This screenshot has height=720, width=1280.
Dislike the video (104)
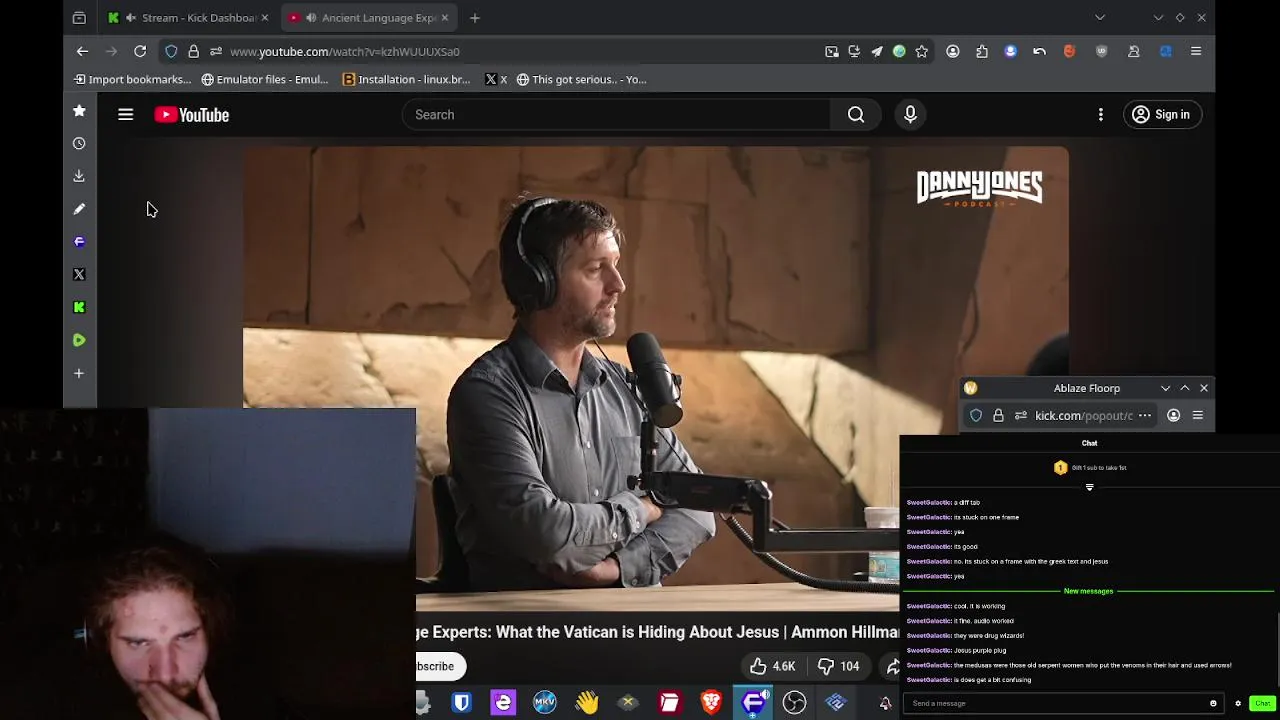(838, 666)
